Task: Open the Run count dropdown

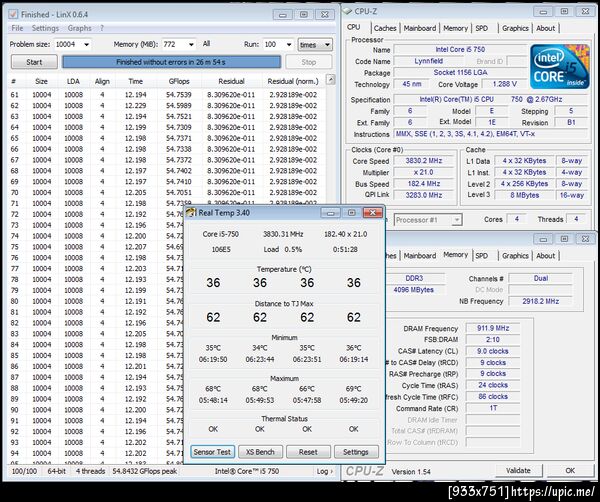Action: pyautogui.click(x=289, y=44)
